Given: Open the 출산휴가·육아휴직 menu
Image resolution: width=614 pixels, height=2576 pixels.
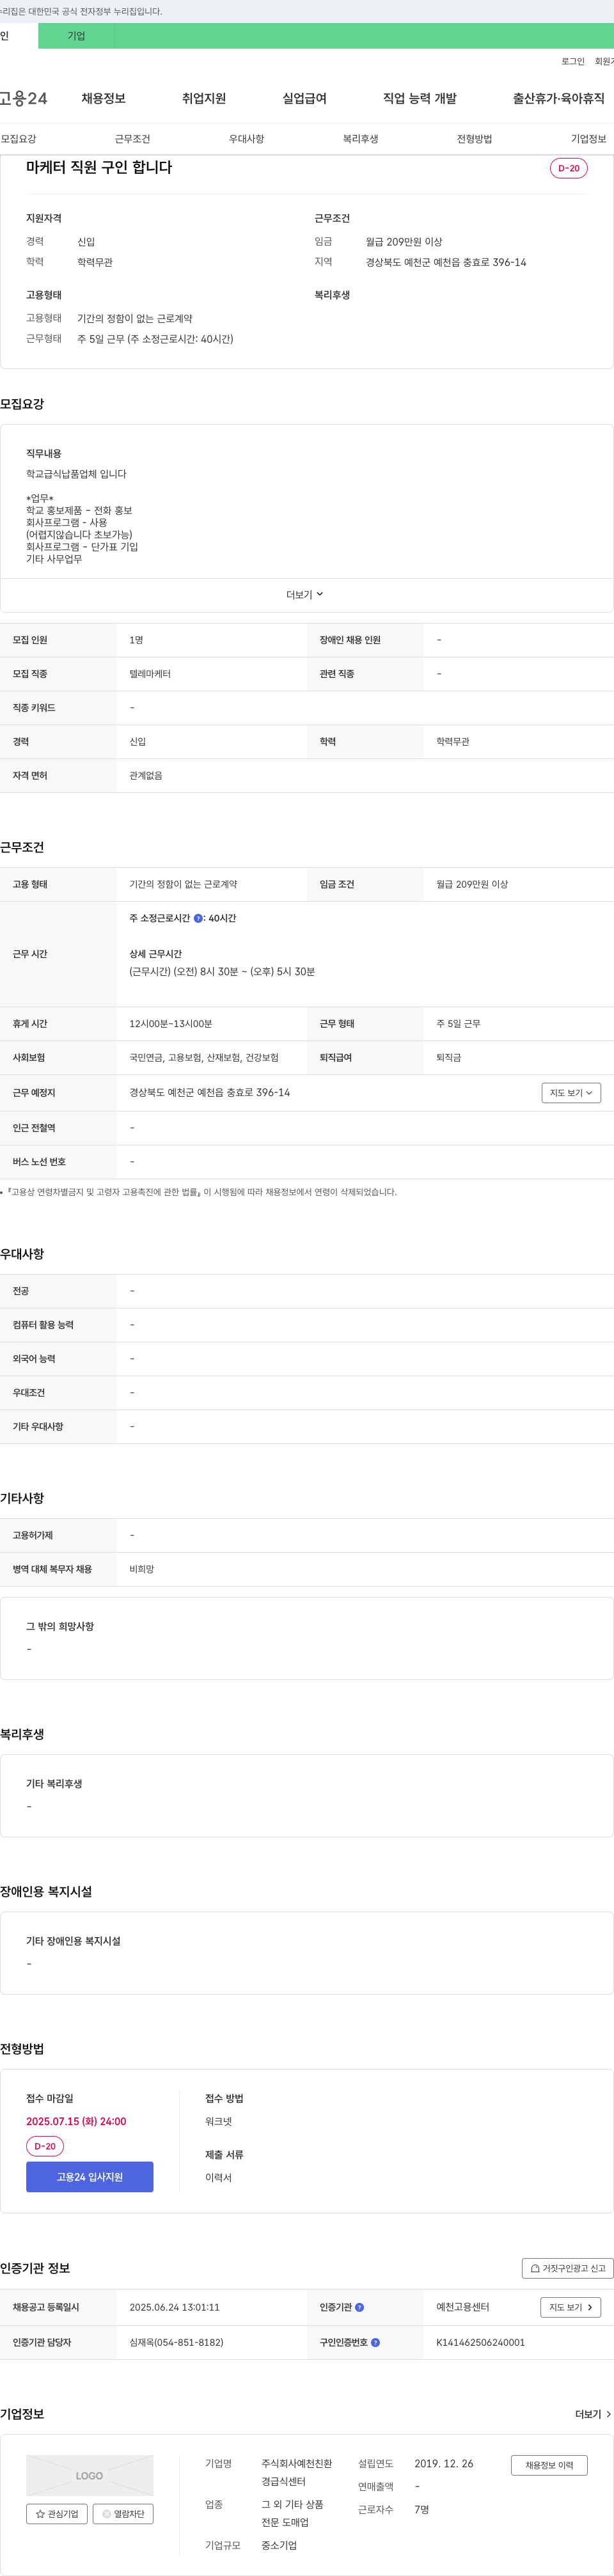Looking at the screenshot, I should [x=559, y=98].
